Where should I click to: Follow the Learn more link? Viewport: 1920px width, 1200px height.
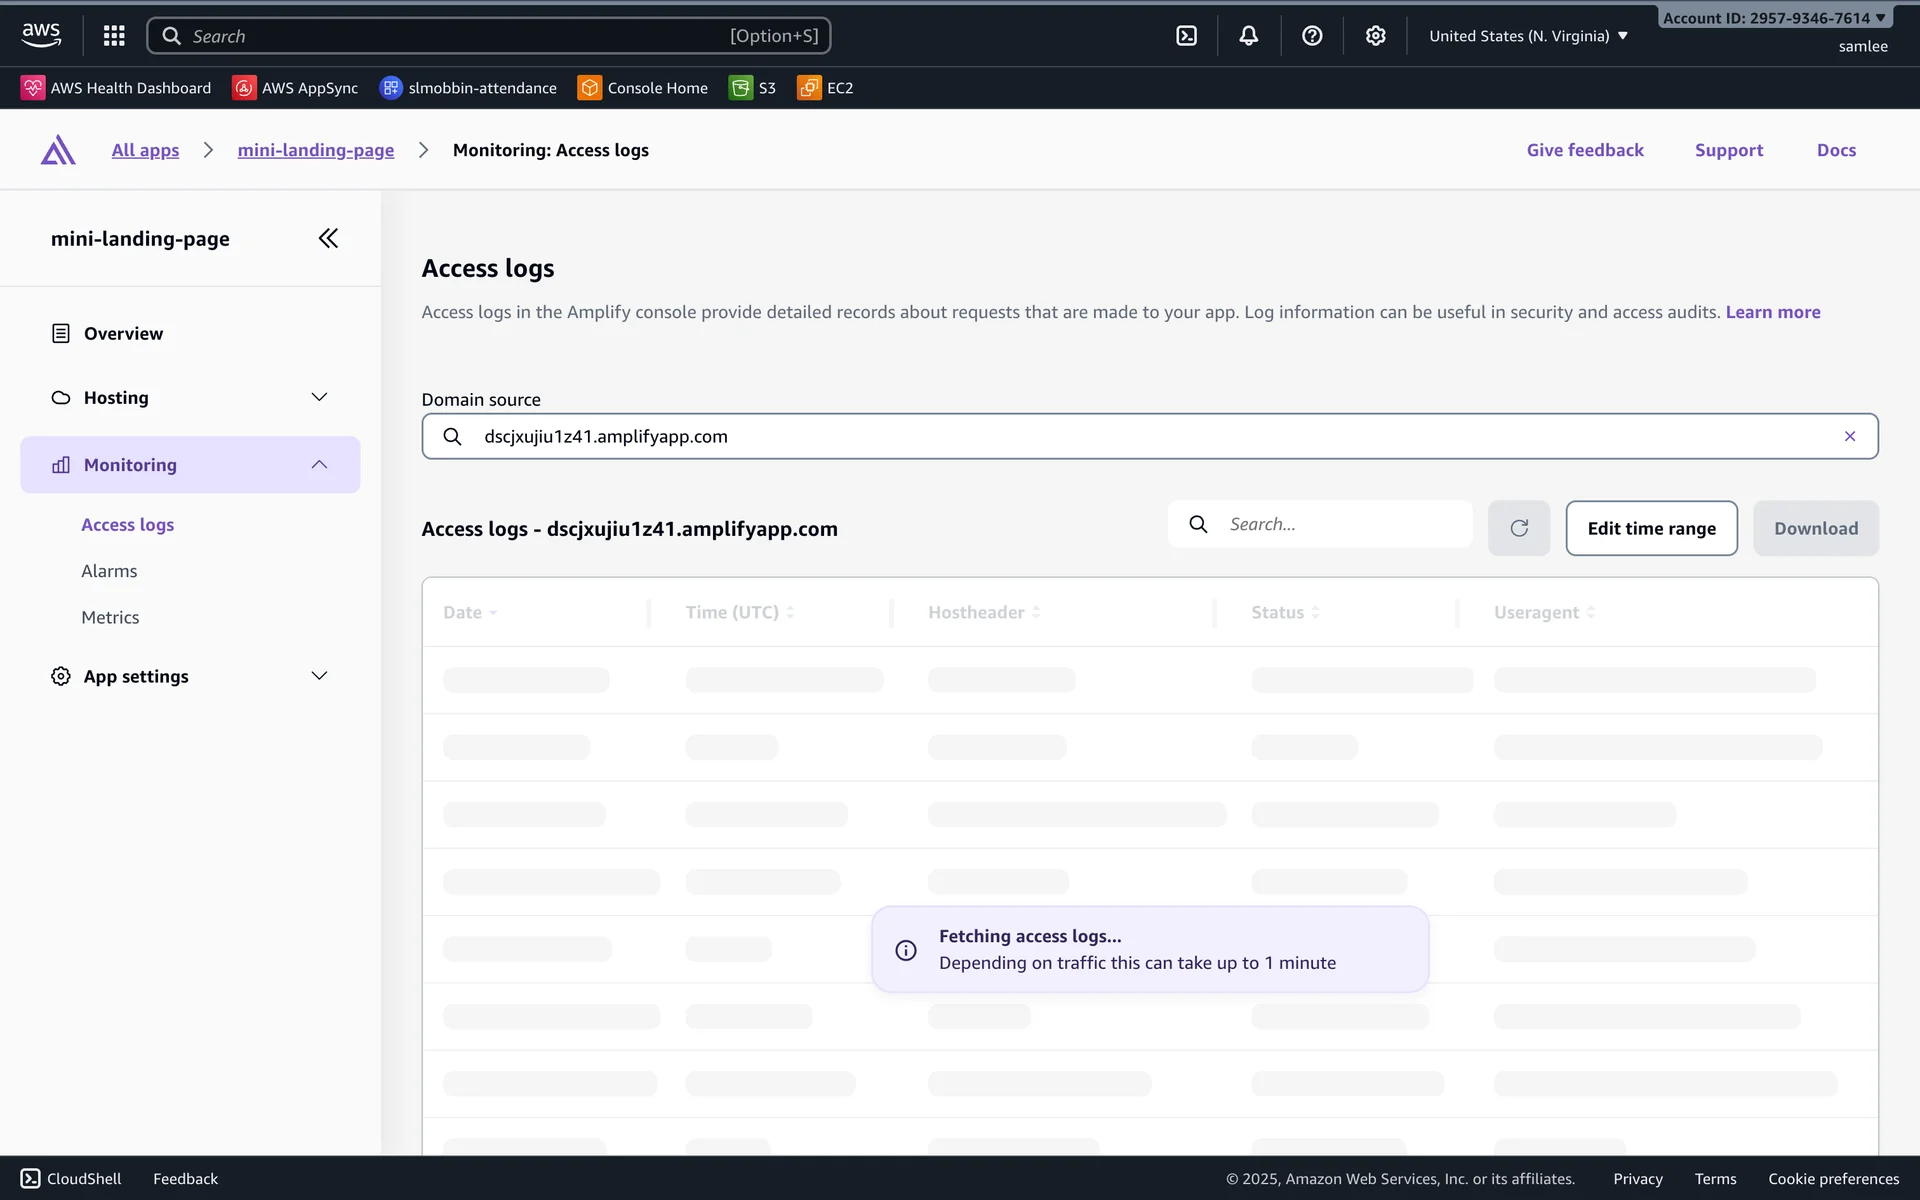coord(1772,312)
